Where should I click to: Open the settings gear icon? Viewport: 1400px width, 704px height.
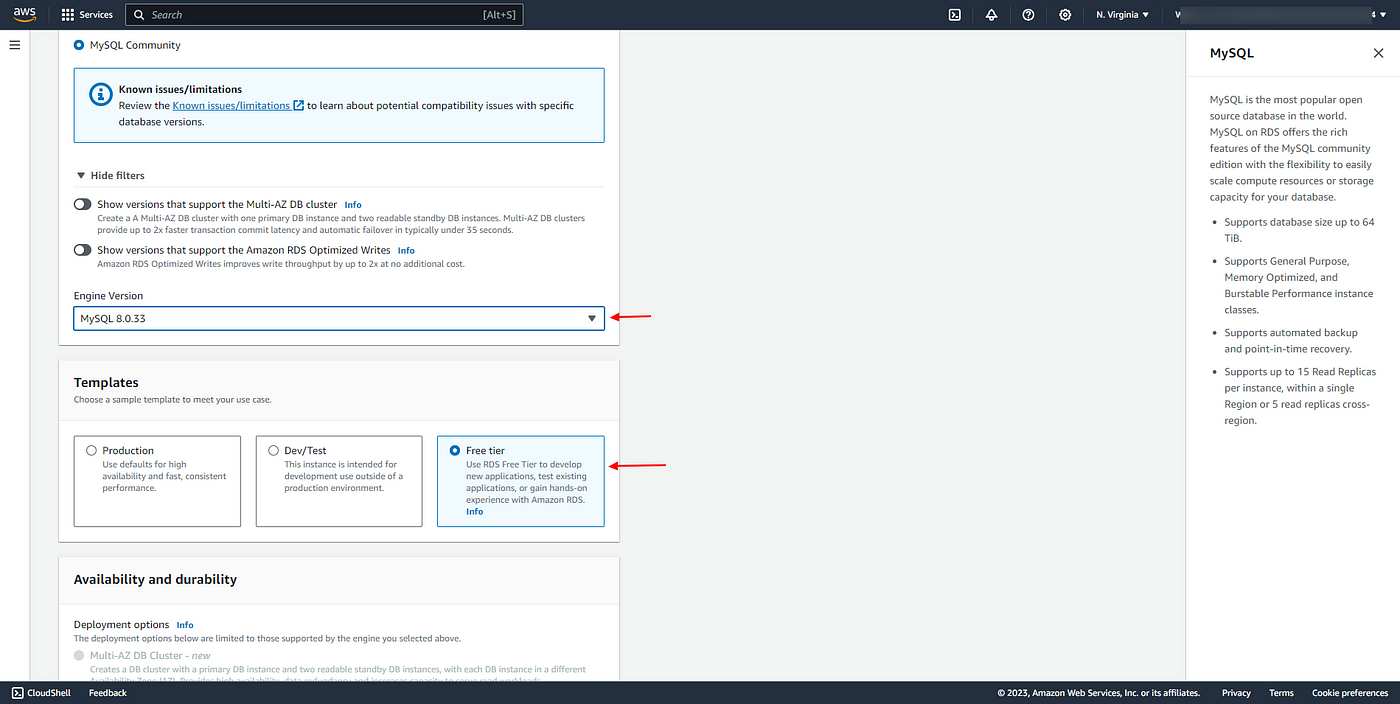tap(1065, 15)
